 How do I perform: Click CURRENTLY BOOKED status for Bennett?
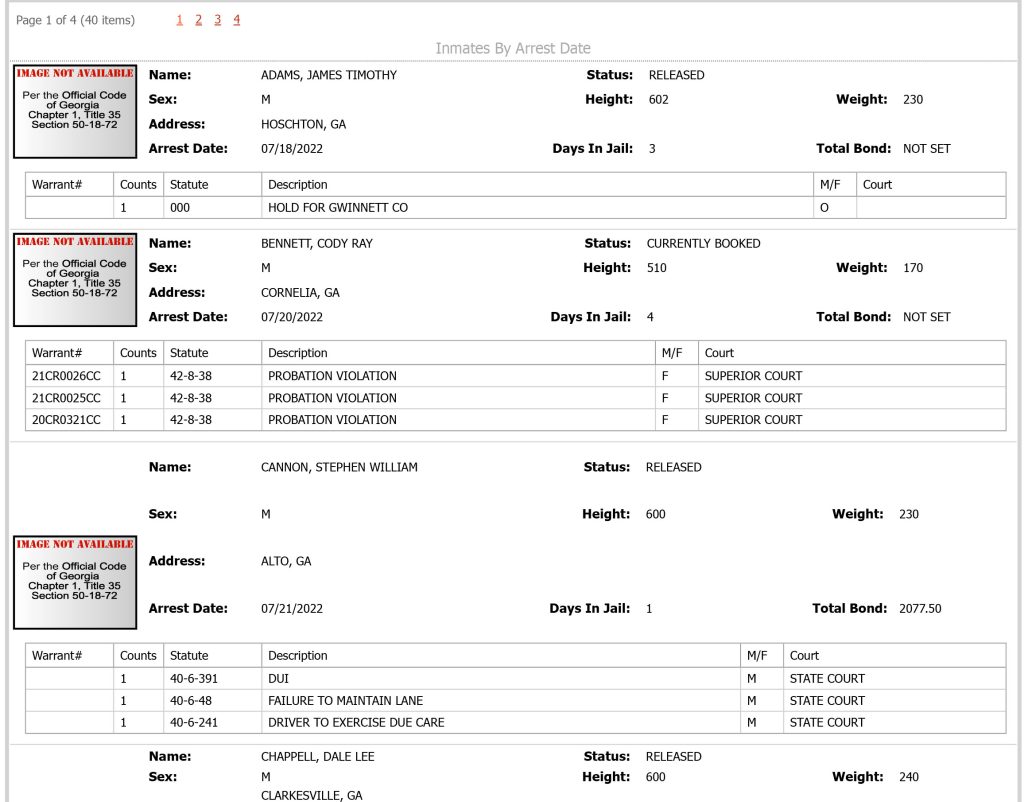(703, 244)
